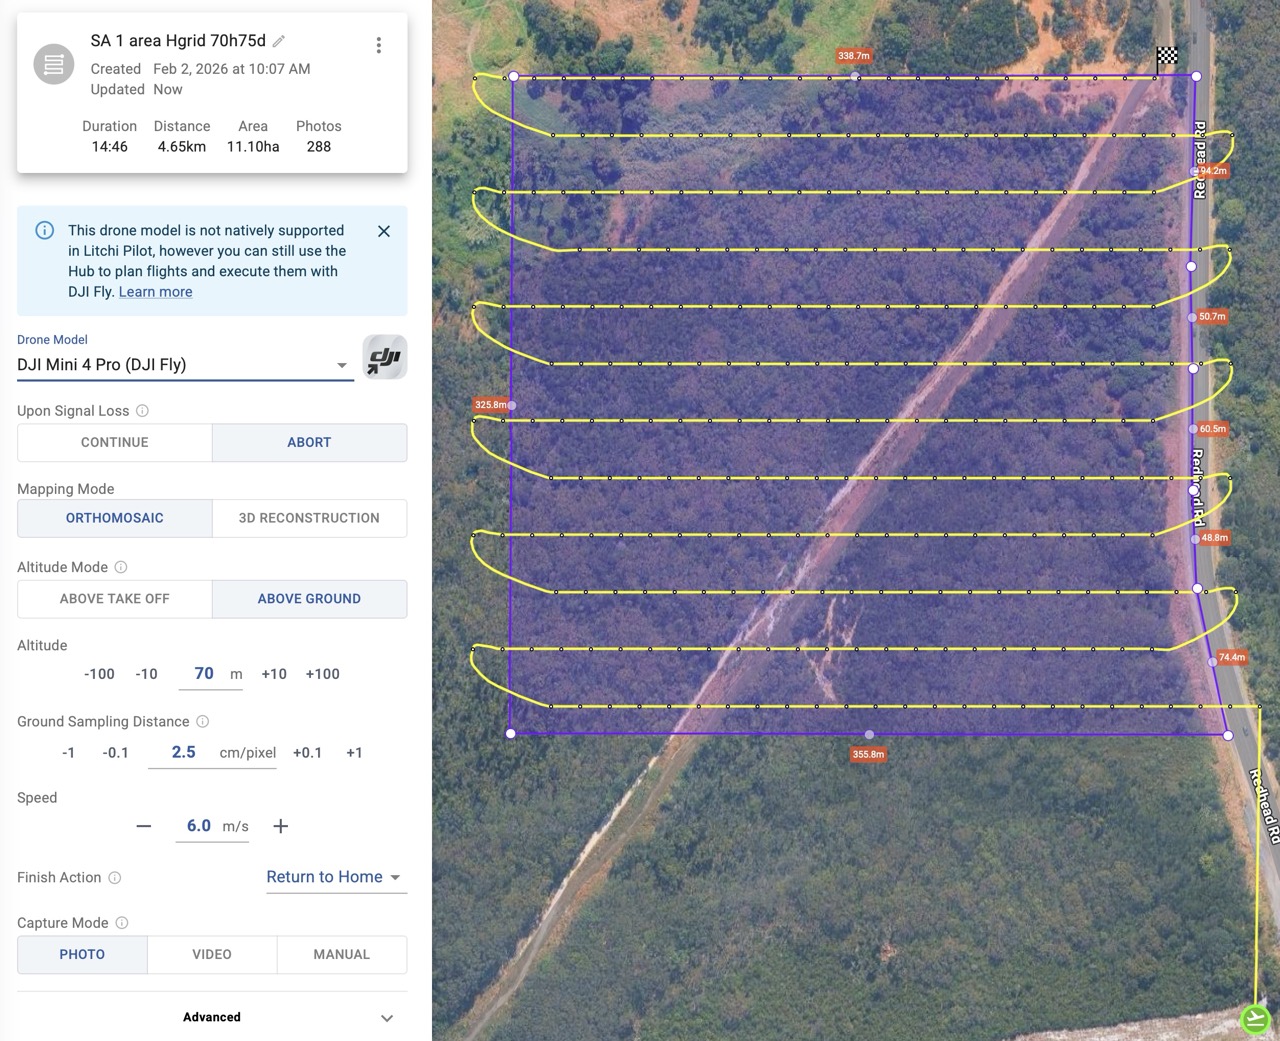Click the Upon Signal Loss info icon

[142, 411]
